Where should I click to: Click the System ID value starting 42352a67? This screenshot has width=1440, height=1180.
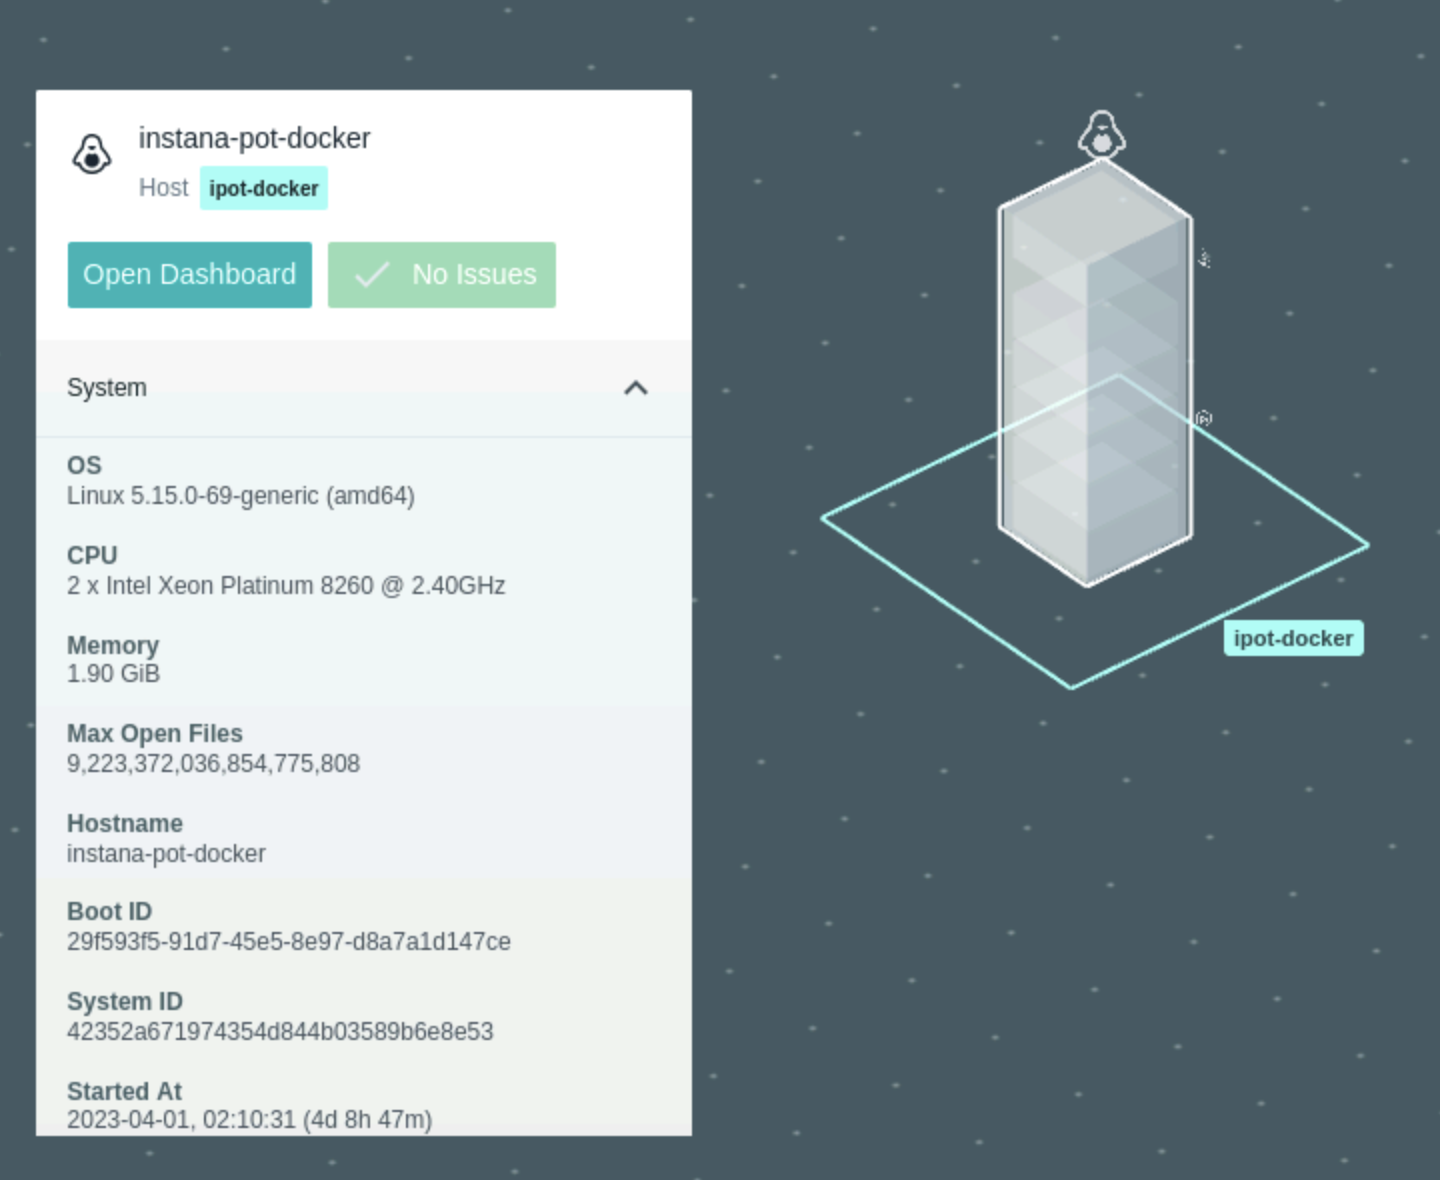280,1031
